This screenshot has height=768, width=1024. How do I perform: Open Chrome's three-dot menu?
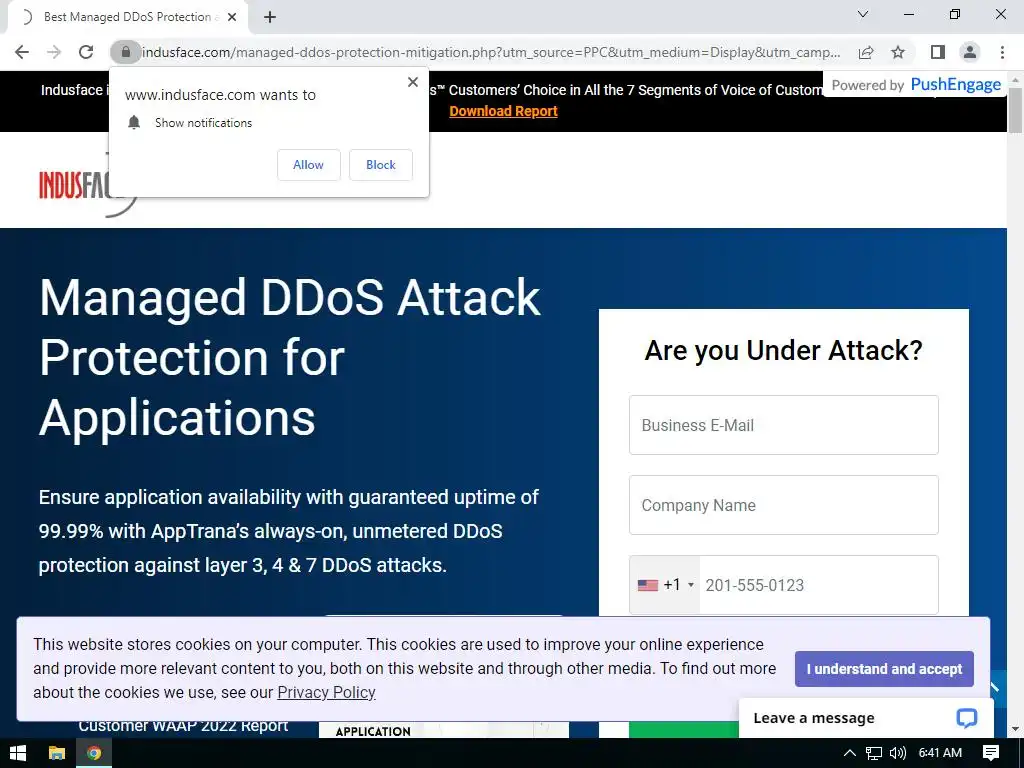(x=1002, y=52)
